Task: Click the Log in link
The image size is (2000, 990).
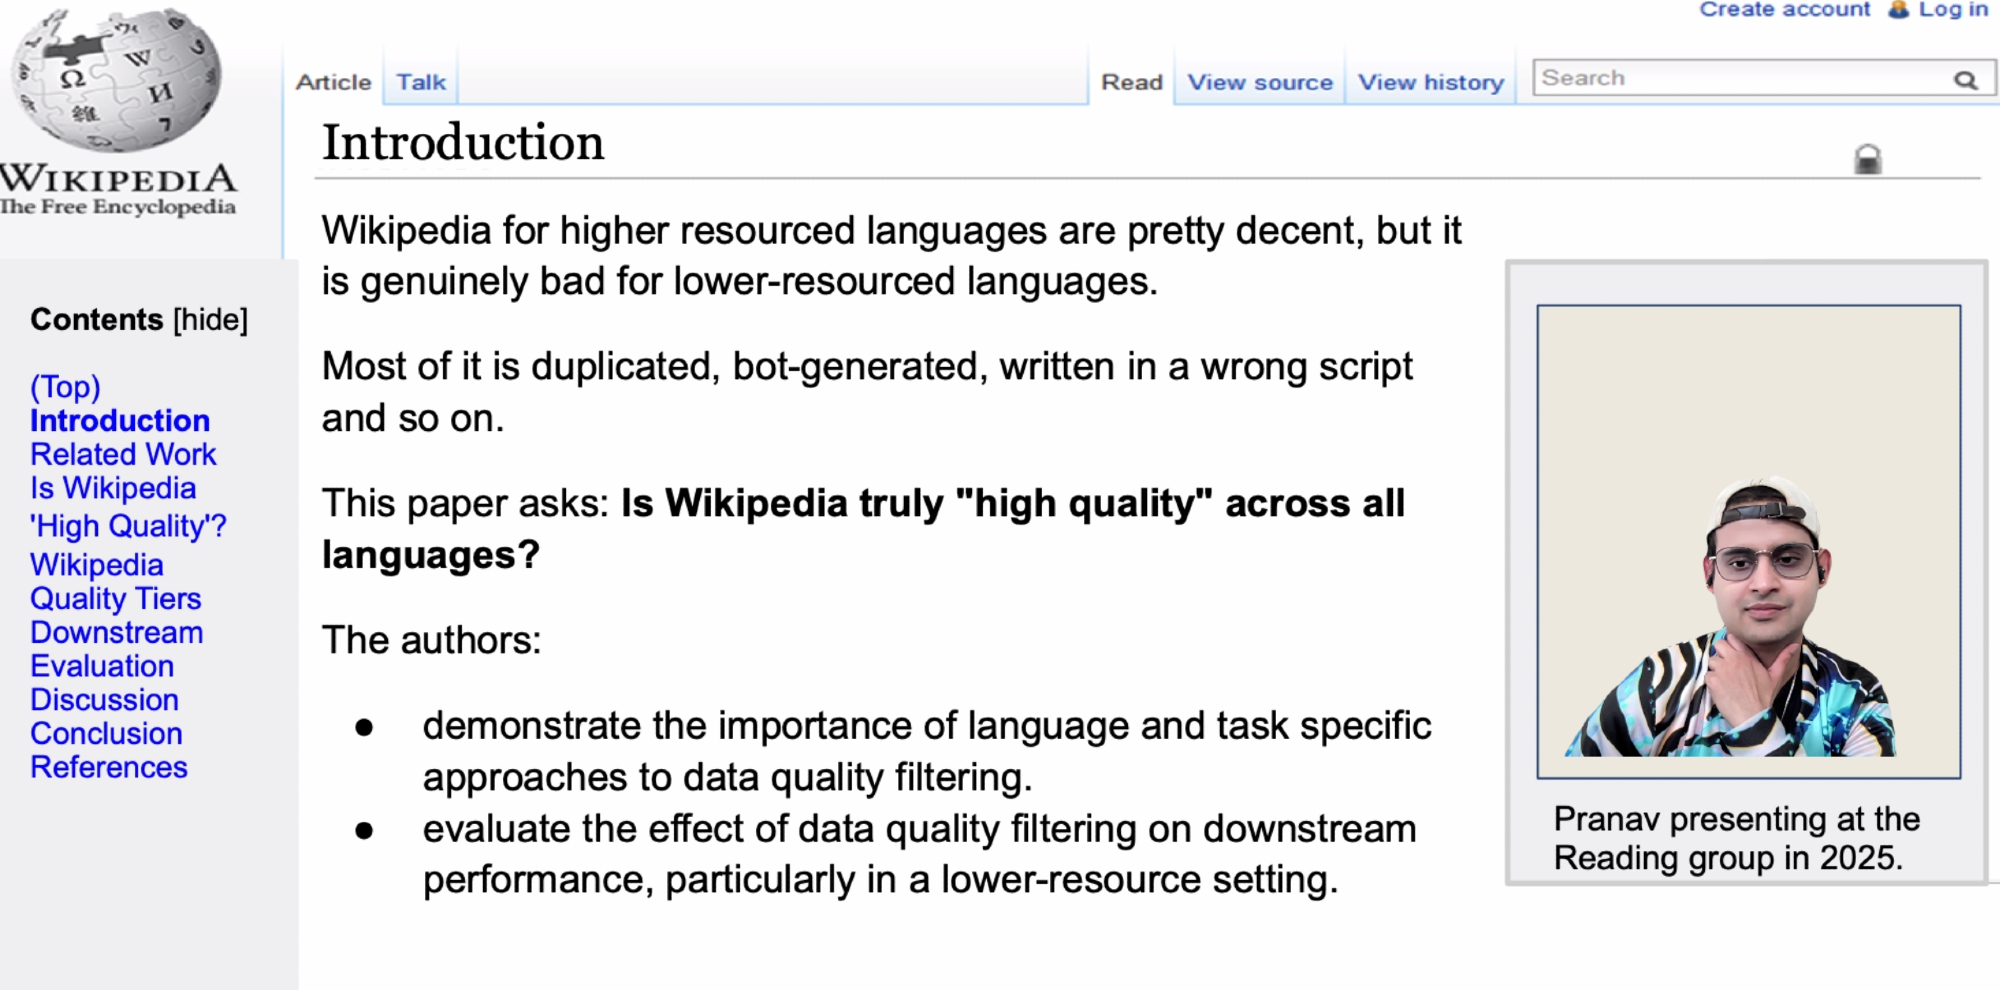Action: [x=1953, y=10]
